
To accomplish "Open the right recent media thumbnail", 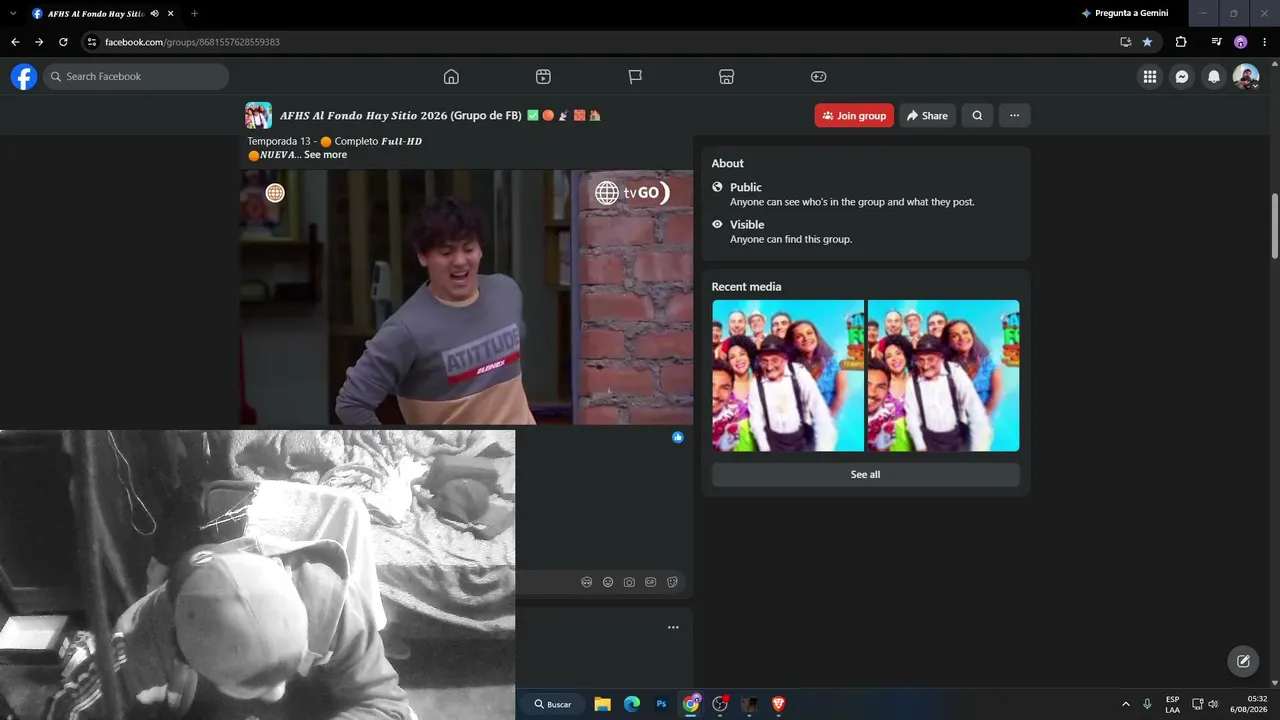I will pyautogui.click(x=944, y=376).
